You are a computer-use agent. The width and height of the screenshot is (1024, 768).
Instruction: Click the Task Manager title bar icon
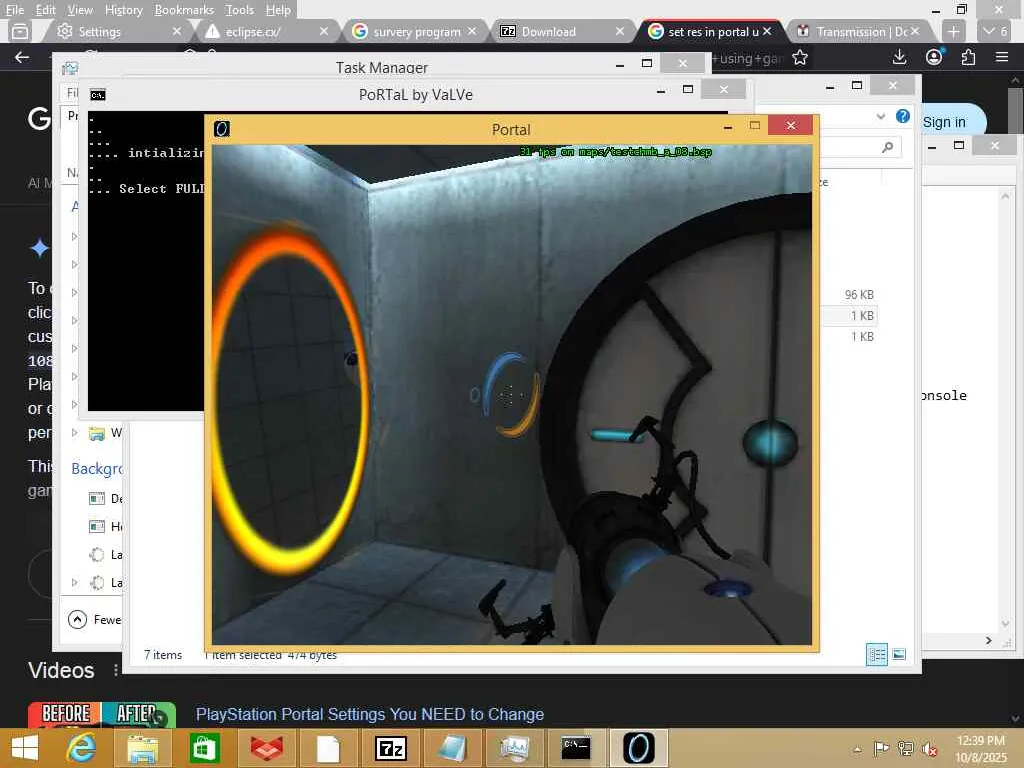(x=70, y=67)
